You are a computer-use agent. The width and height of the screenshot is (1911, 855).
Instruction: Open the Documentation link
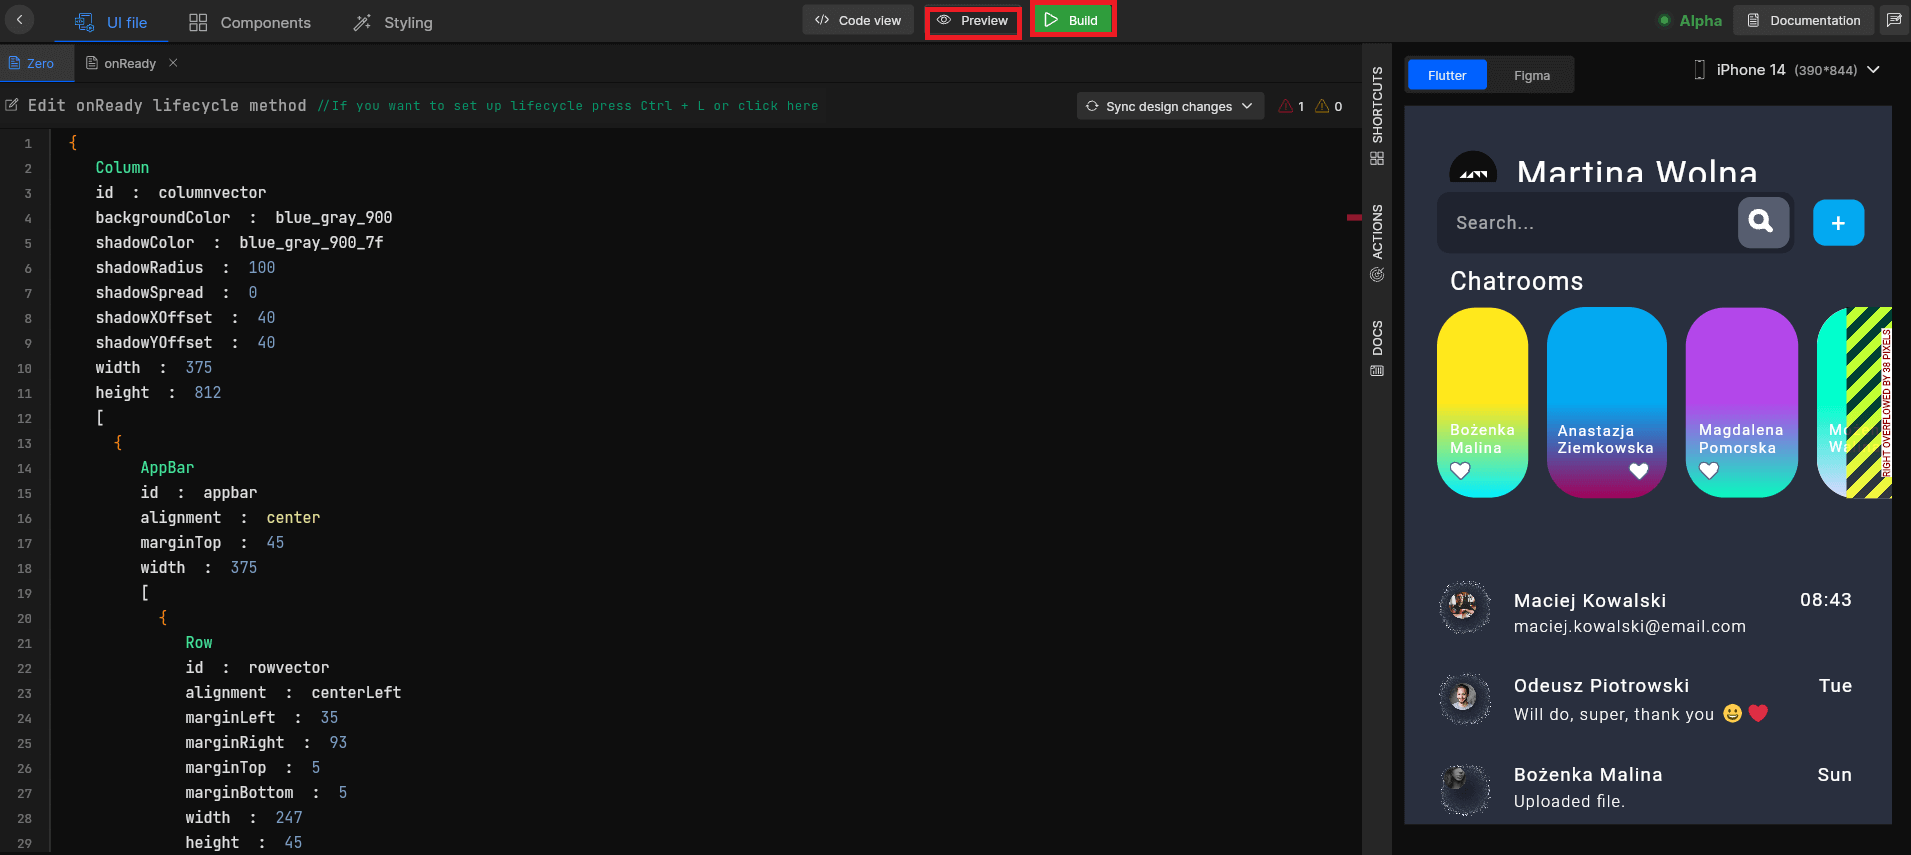click(x=1803, y=20)
